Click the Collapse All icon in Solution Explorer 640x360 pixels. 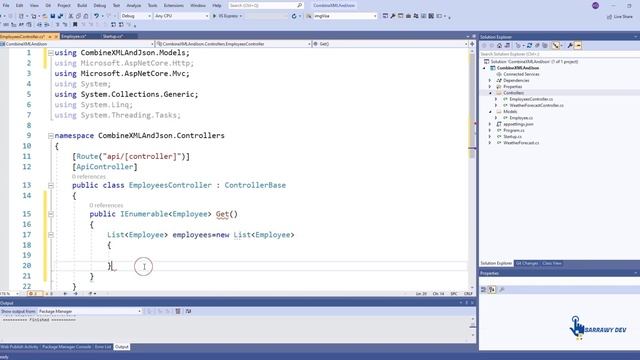[537, 46]
